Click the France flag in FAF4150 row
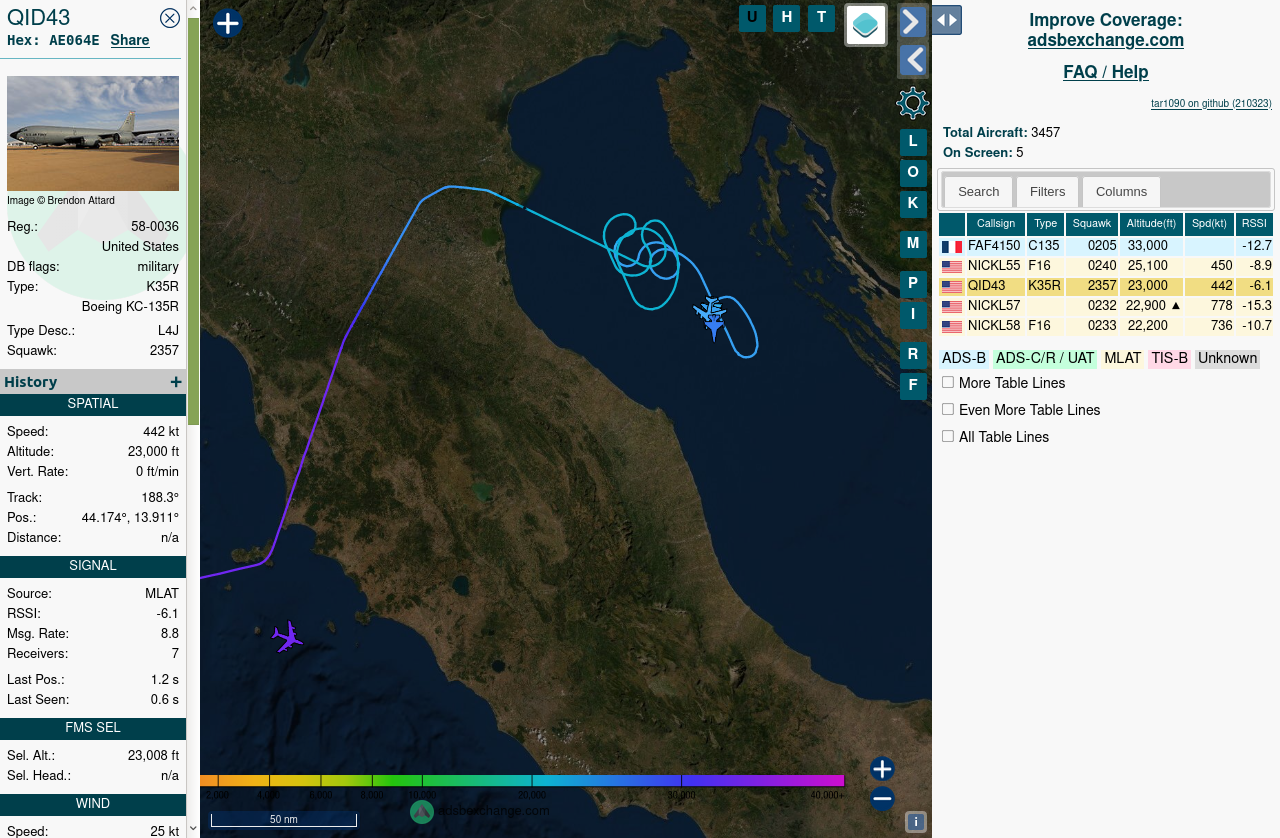The width and height of the screenshot is (1280, 838). (952, 247)
